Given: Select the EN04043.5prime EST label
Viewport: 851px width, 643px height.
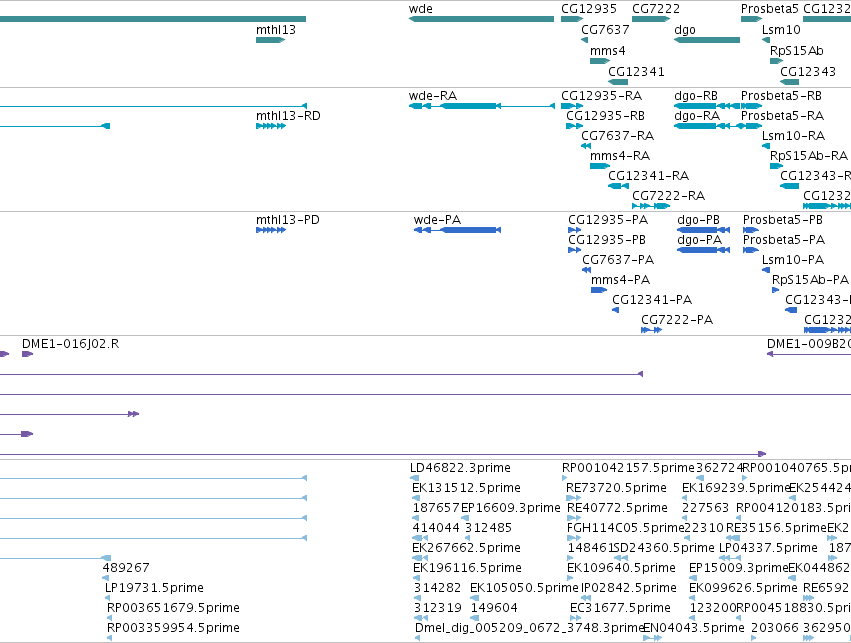Looking at the screenshot, I should pyautogui.click(x=694, y=628).
